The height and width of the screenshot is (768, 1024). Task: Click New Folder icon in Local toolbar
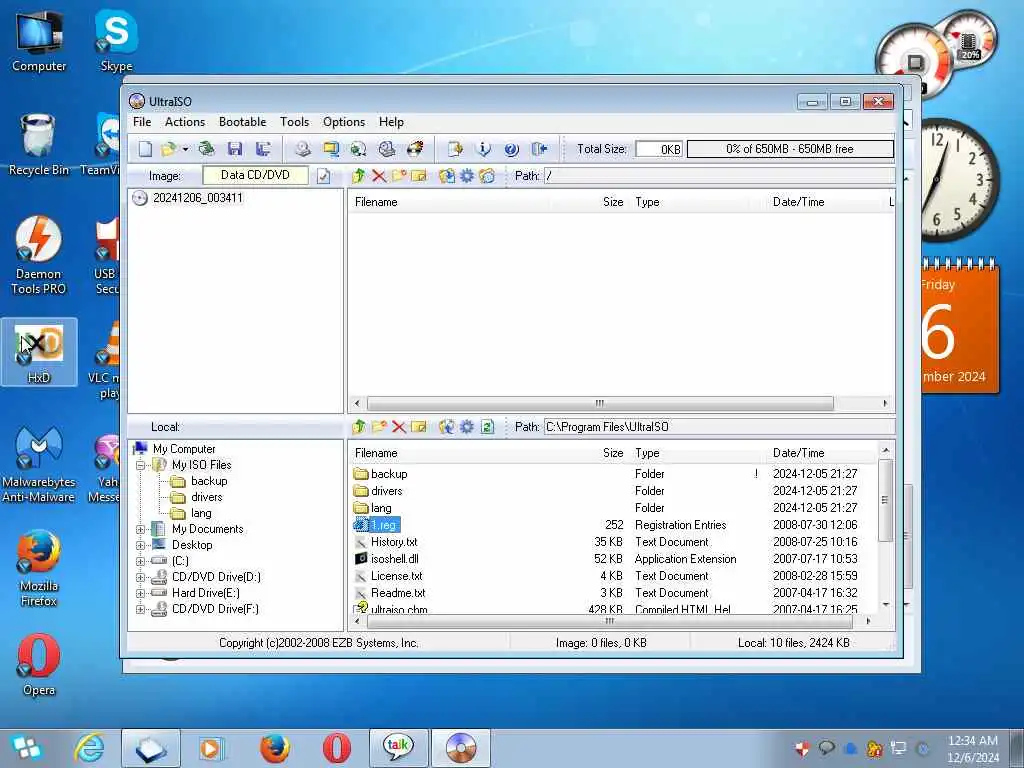click(x=379, y=427)
